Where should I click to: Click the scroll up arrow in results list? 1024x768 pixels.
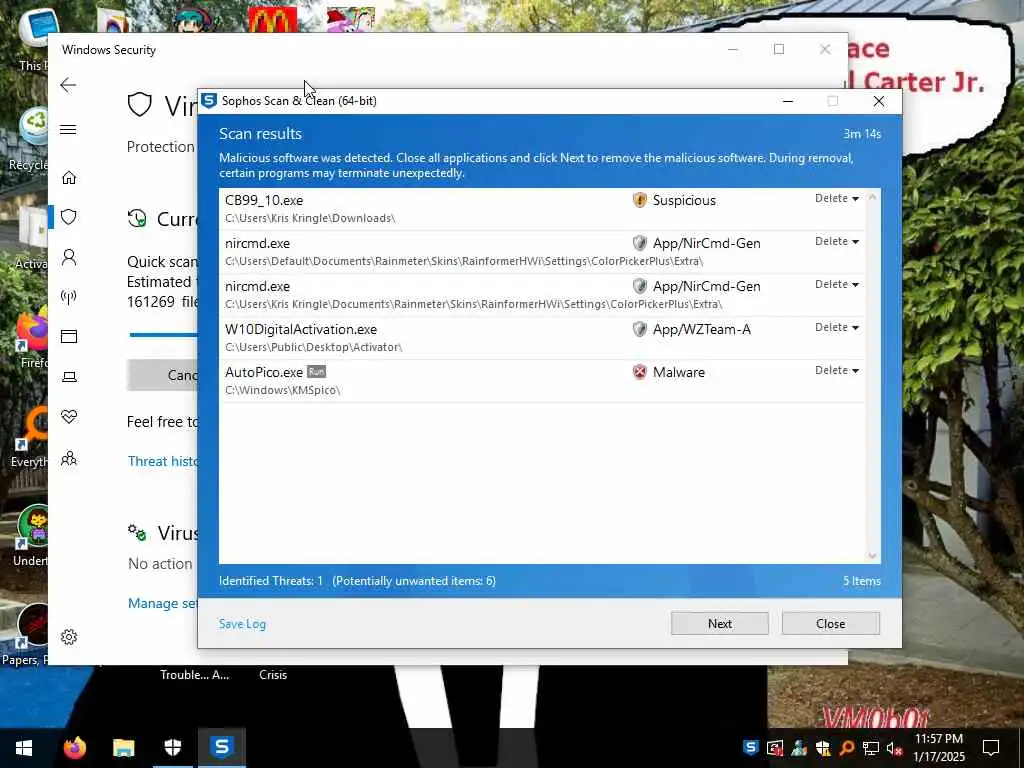[x=872, y=197]
